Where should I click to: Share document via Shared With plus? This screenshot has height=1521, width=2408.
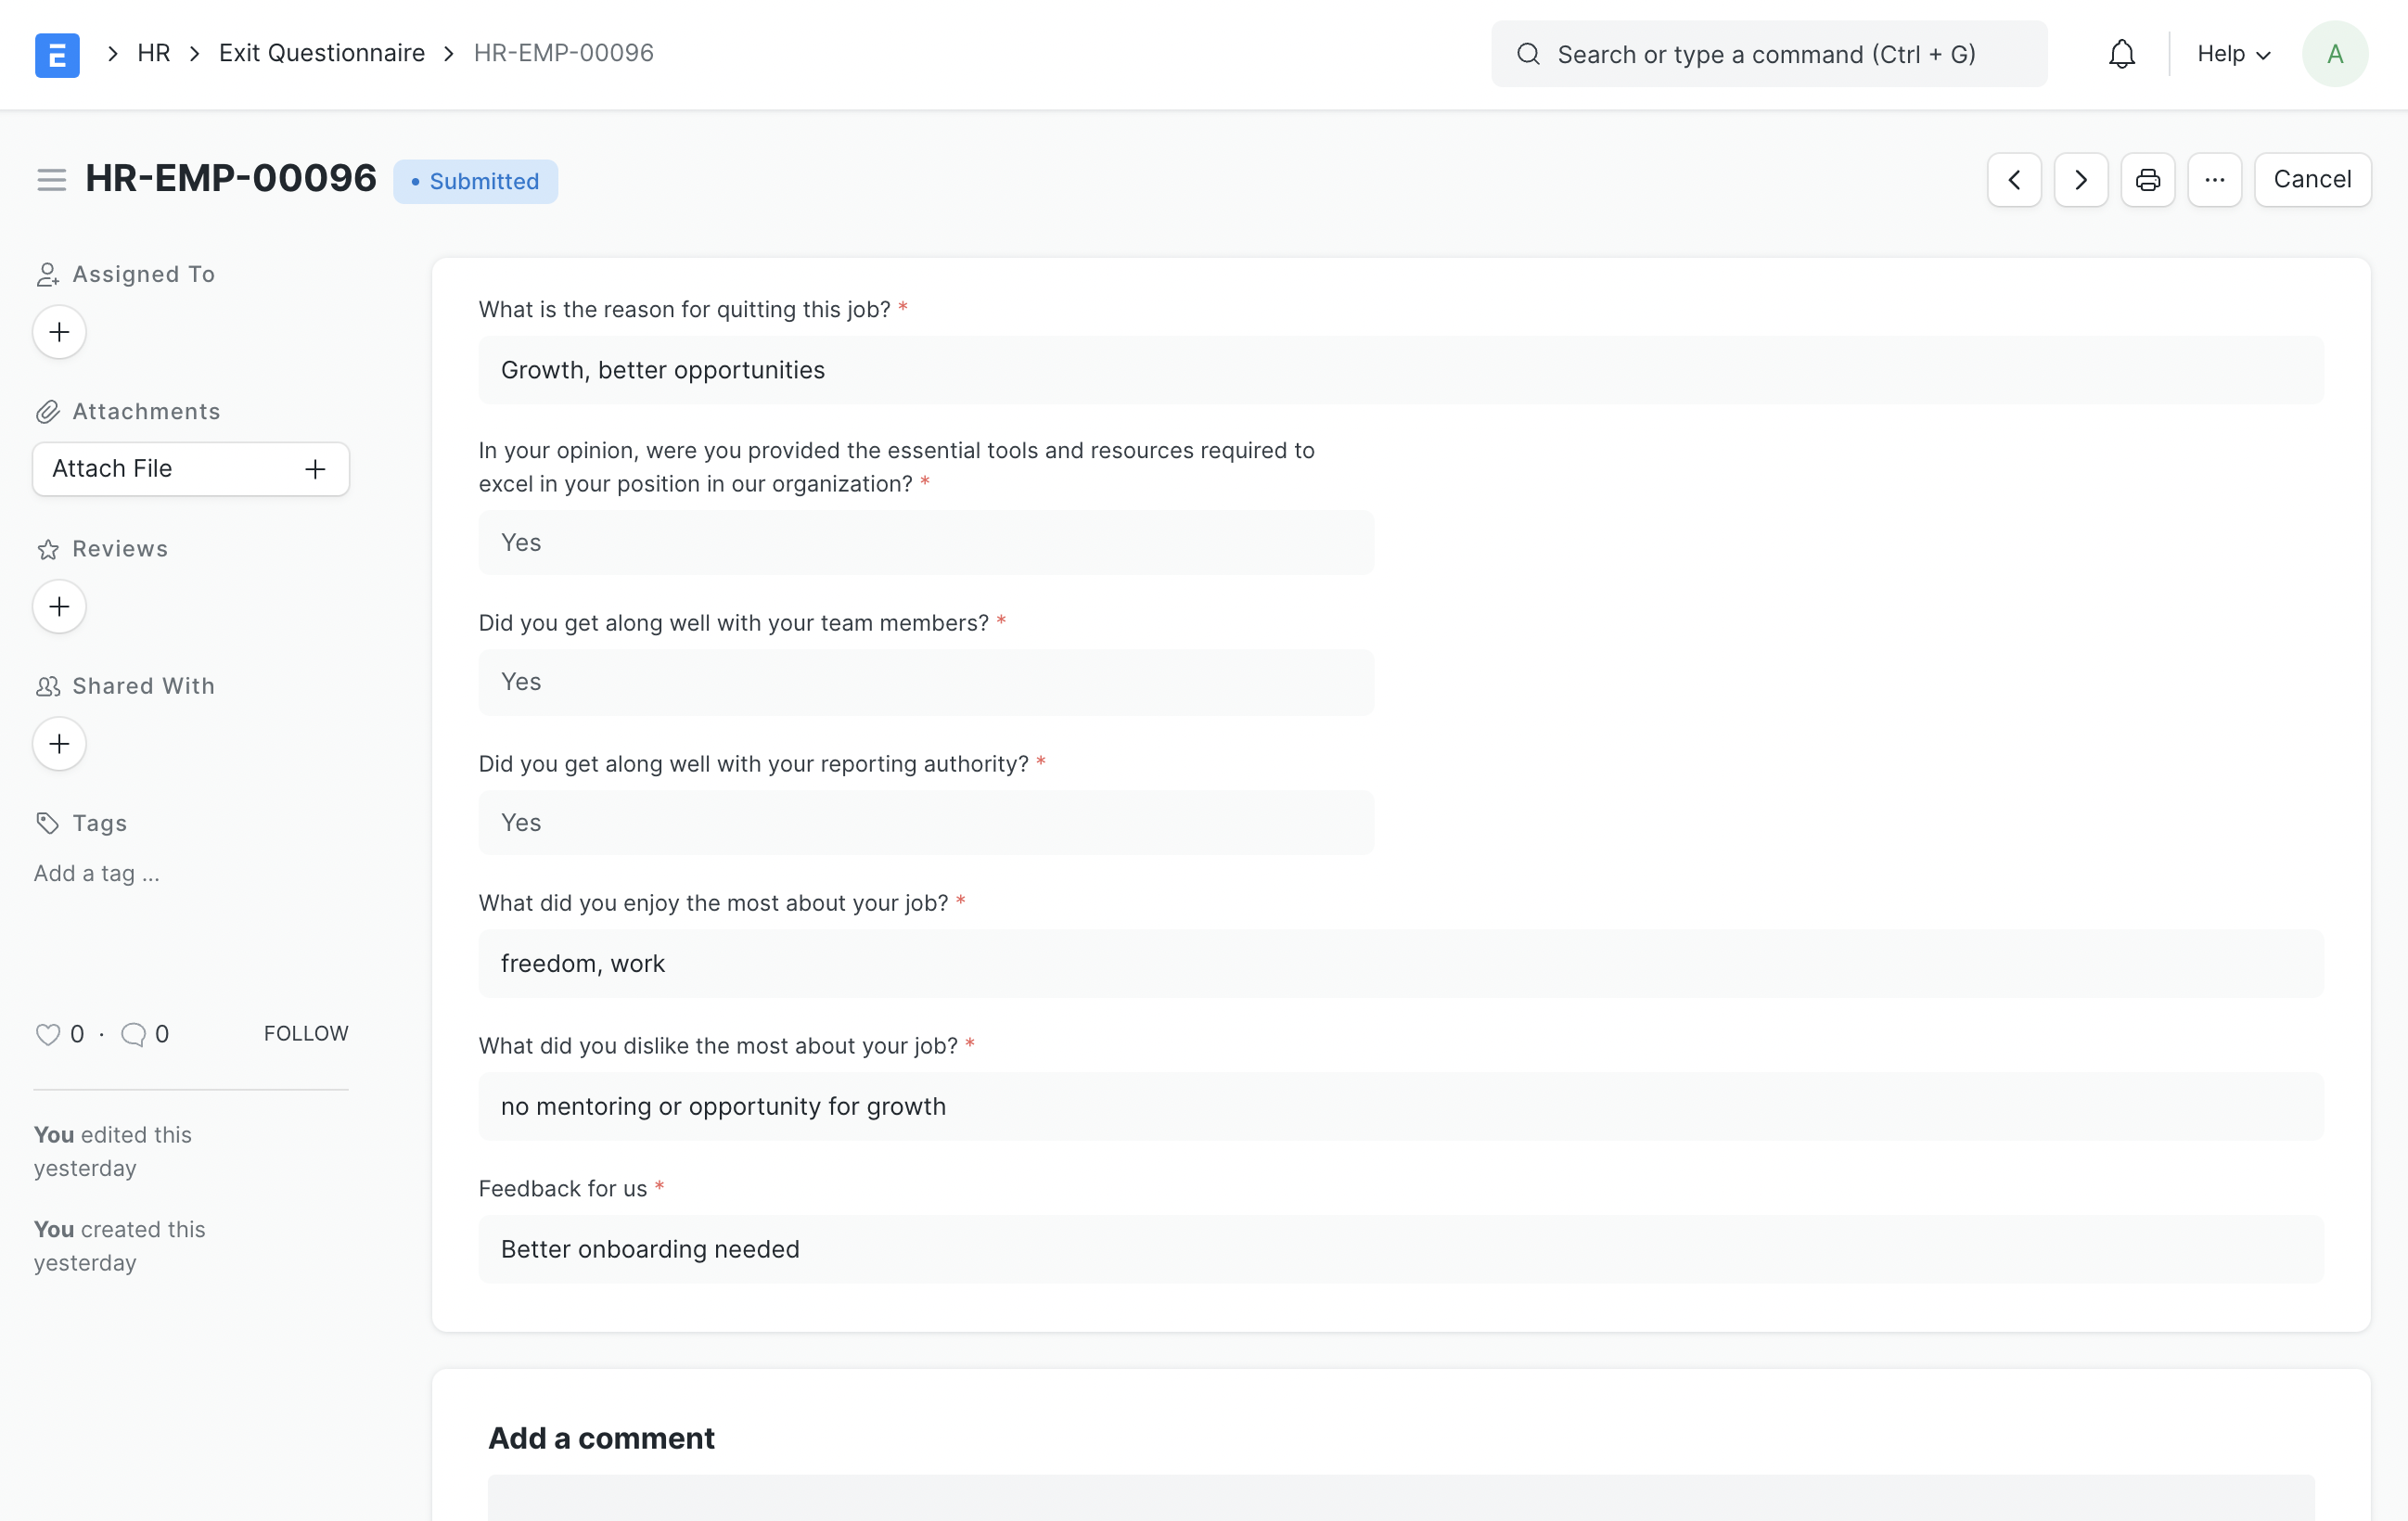point(59,744)
